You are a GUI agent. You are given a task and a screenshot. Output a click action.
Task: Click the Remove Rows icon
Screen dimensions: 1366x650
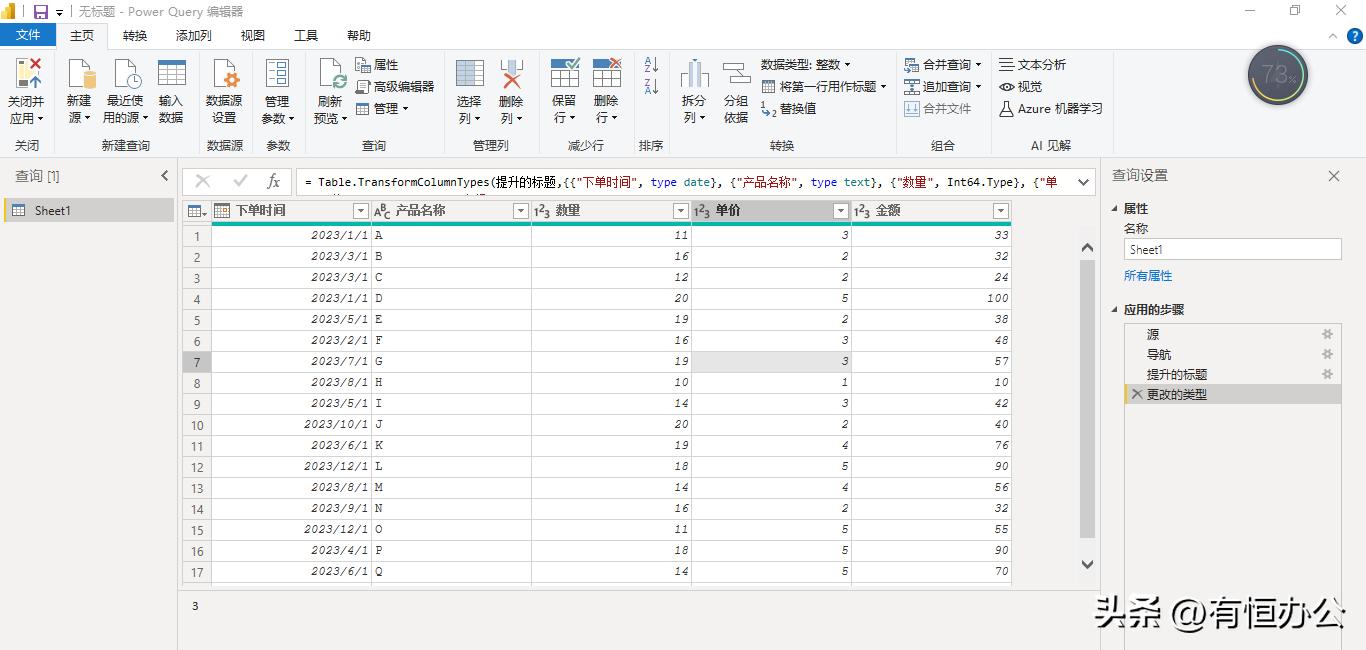(606, 88)
